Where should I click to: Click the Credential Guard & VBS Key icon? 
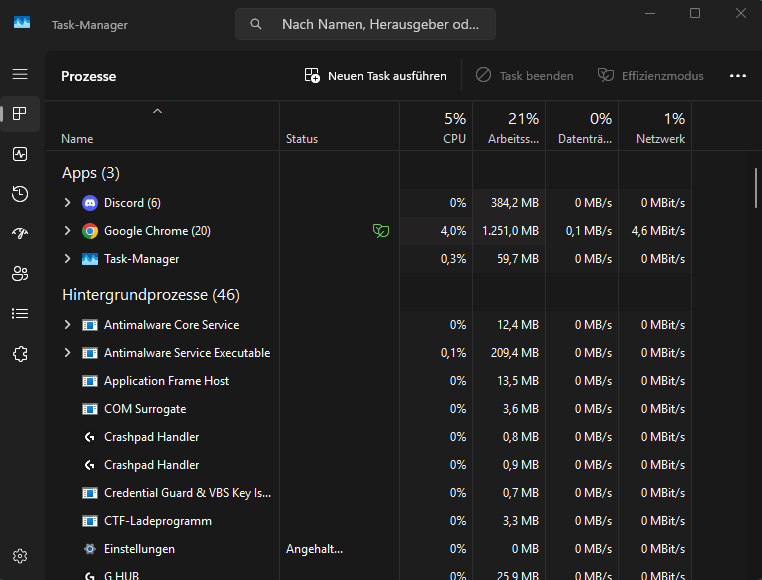click(90, 493)
